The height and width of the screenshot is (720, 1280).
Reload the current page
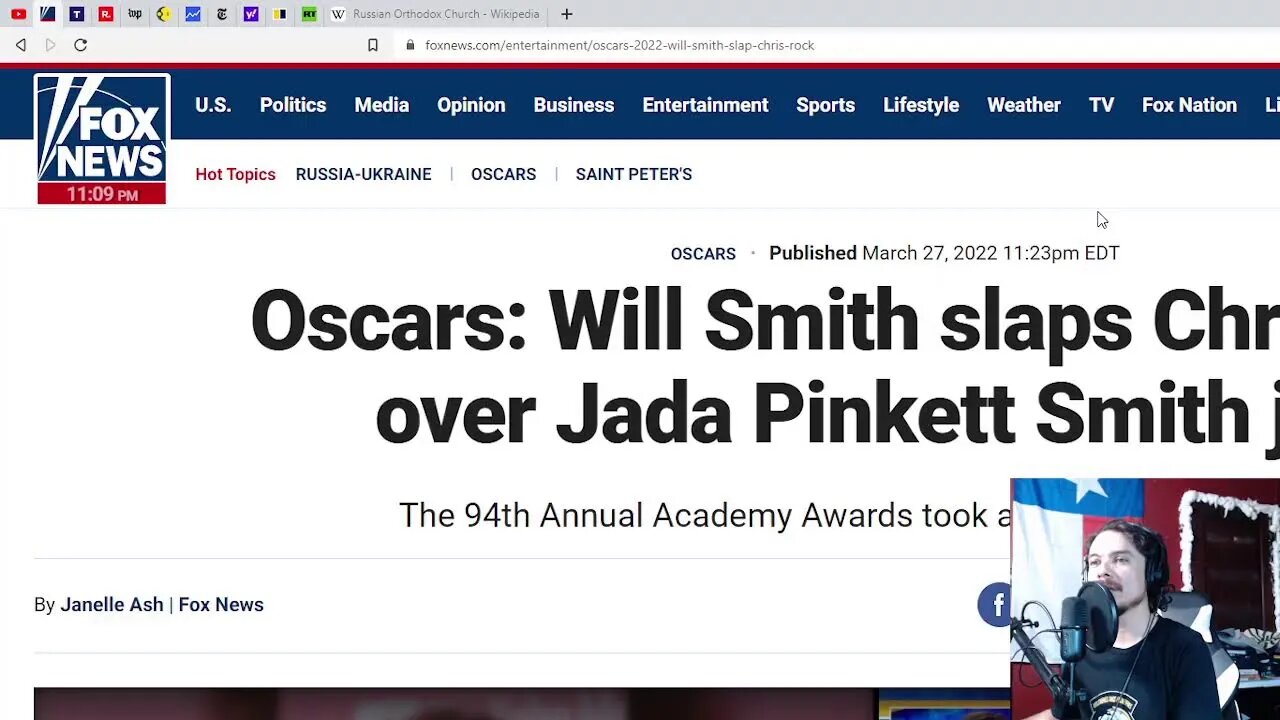click(x=80, y=45)
